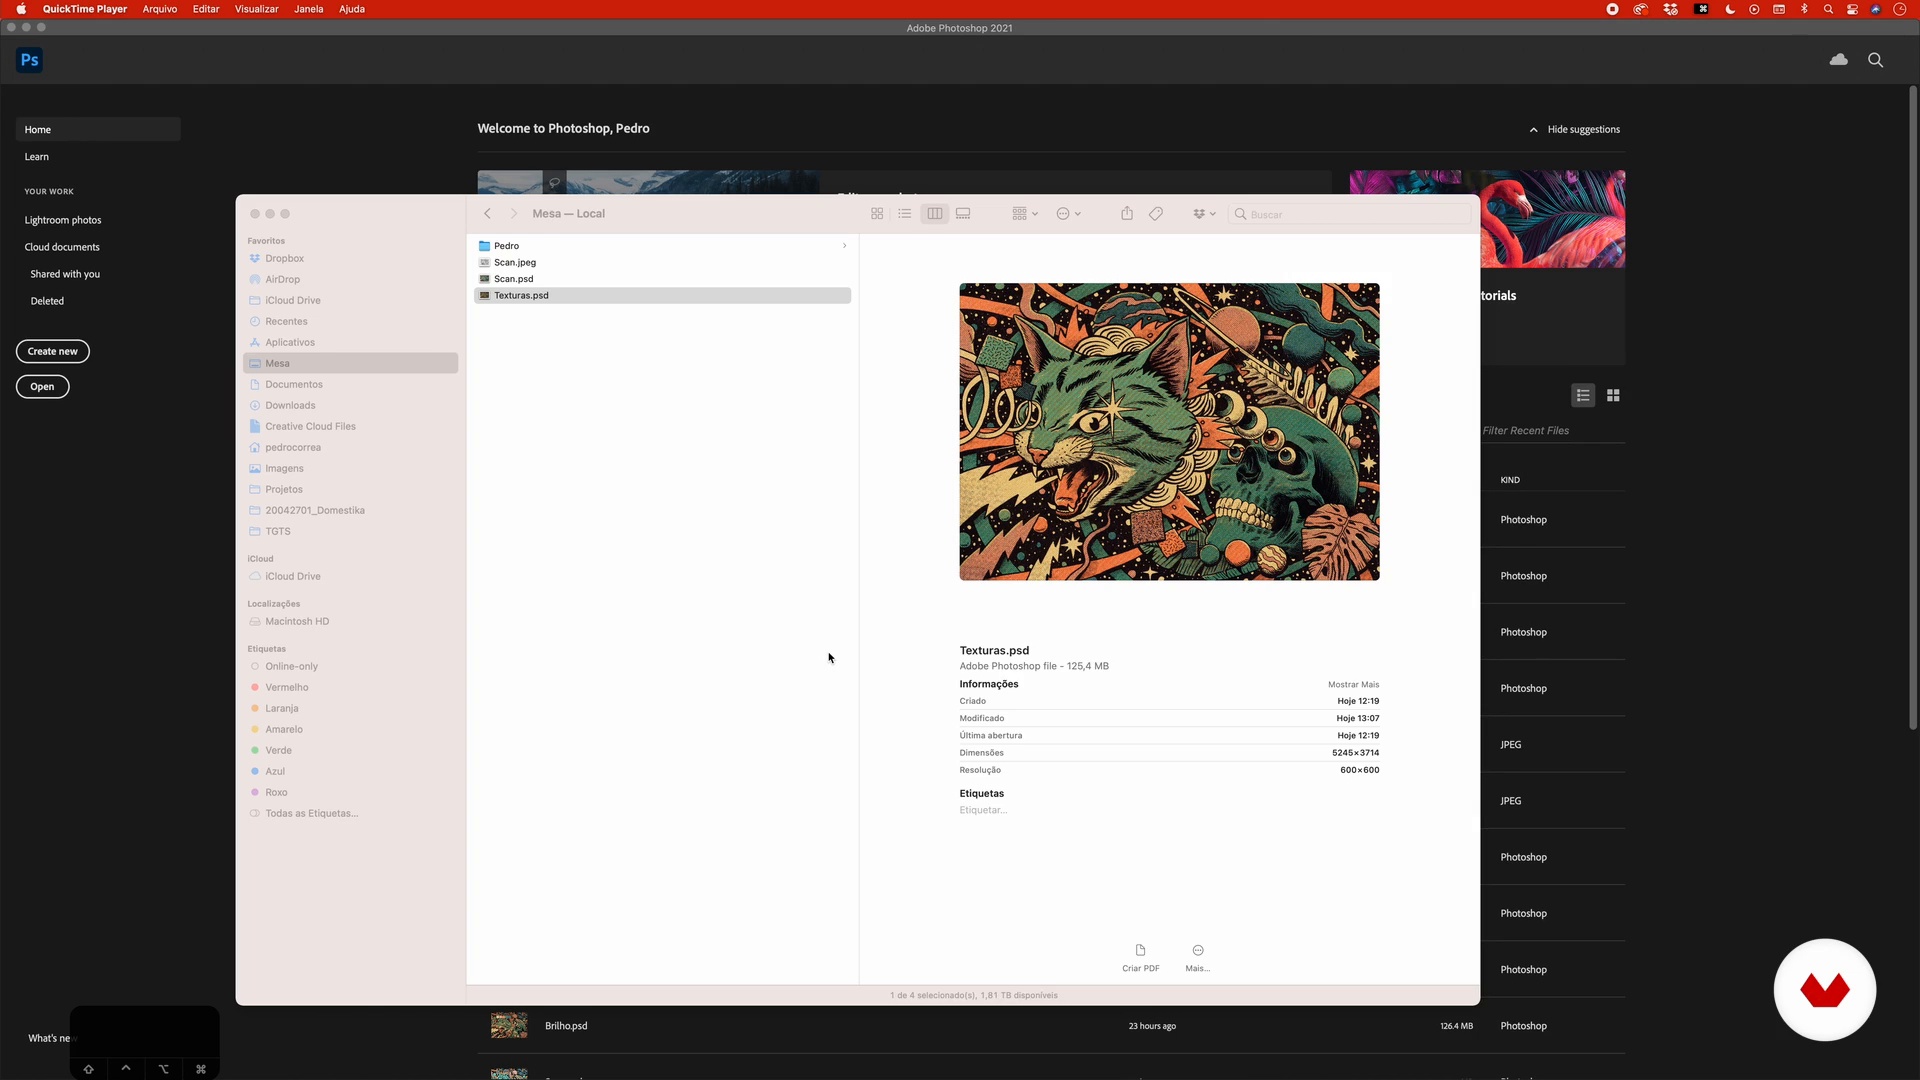Select the Verde green tag
The width and height of the screenshot is (1920, 1080).
pyautogui.click(x=350, y=751)
